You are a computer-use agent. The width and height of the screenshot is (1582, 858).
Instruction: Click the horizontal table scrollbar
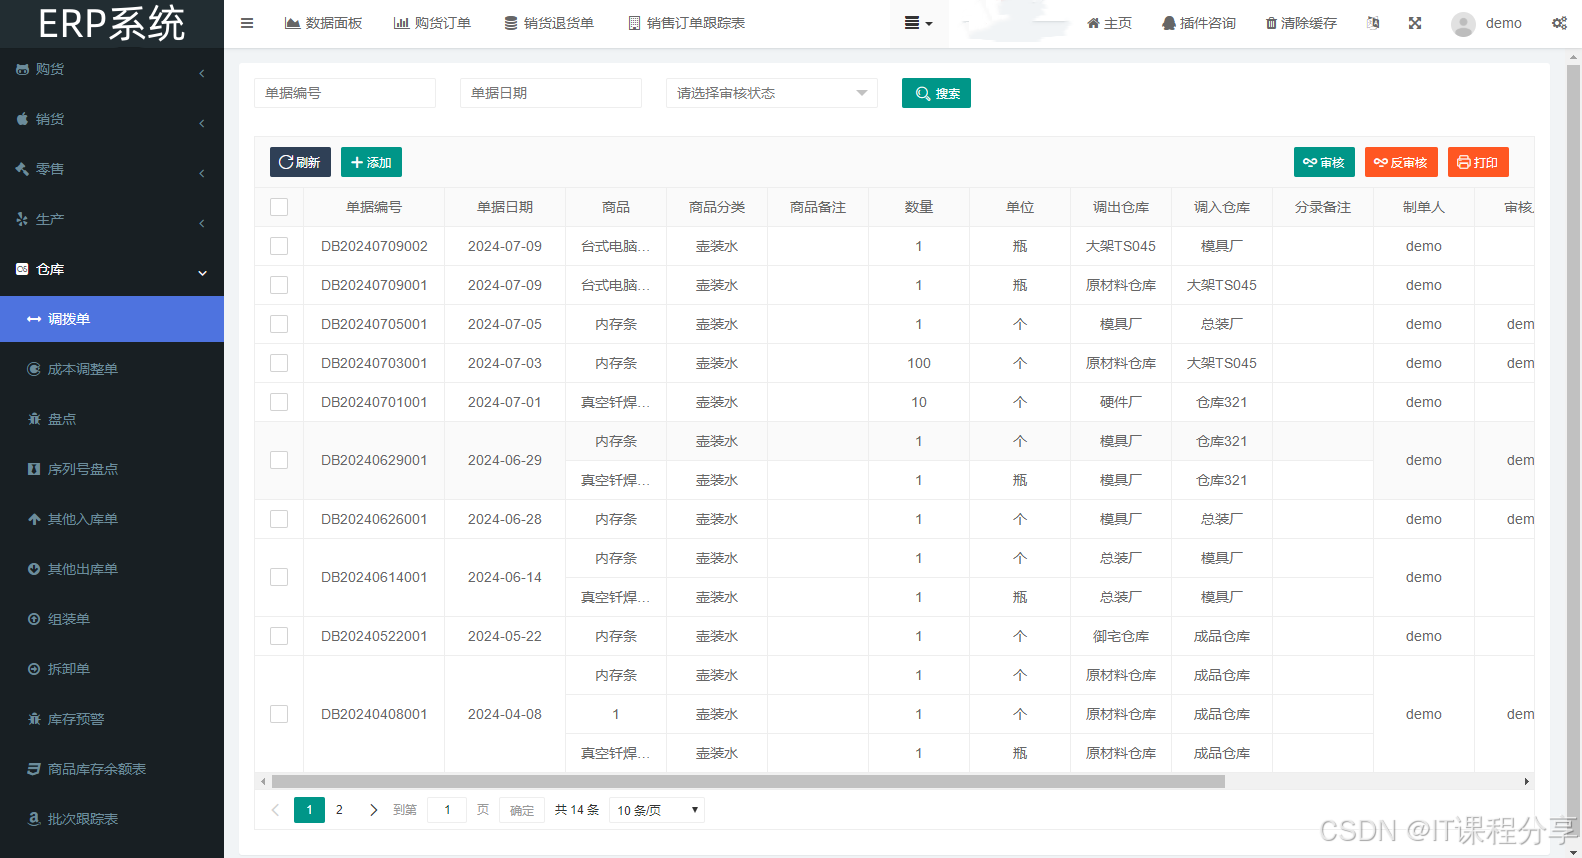click(748, 782)
